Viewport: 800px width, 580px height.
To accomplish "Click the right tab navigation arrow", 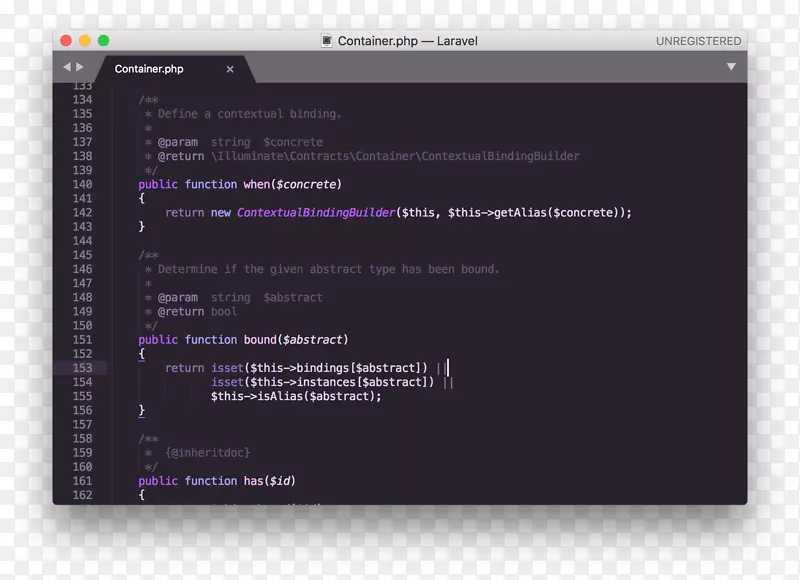I will 79,67.
